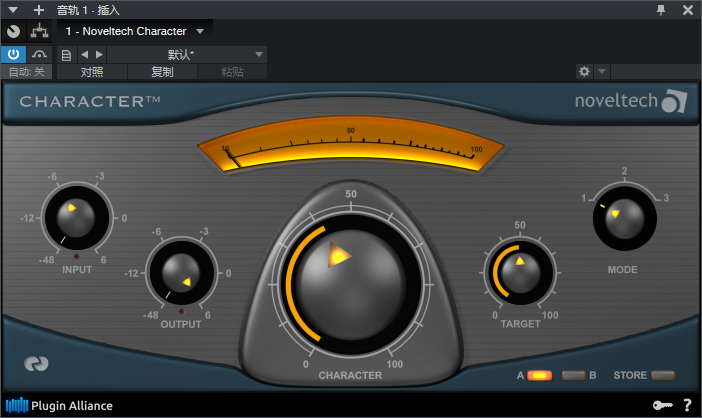The height and width of the screenshot is (418, 702).
Task: Add a new insert with the plus icon
Action: point(39,10)
